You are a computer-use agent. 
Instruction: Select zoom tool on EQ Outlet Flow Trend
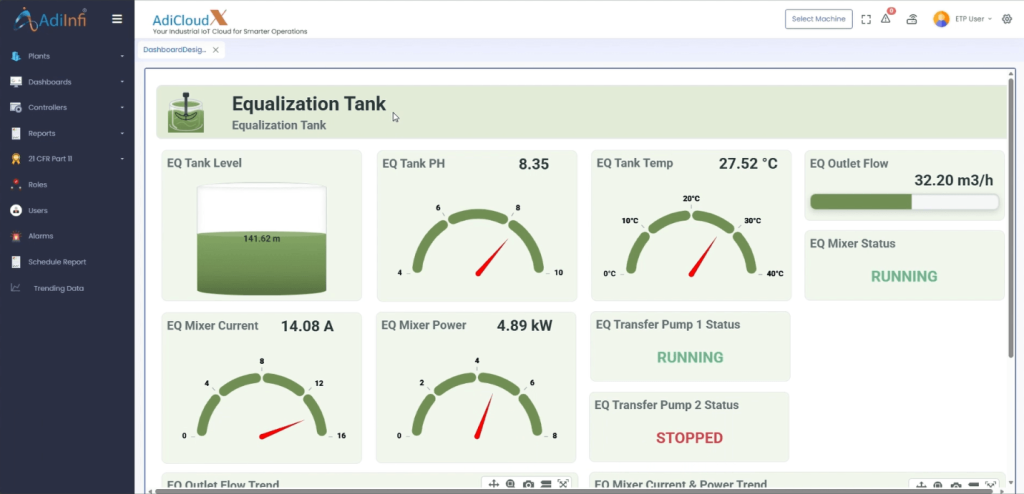pos(511,484)
